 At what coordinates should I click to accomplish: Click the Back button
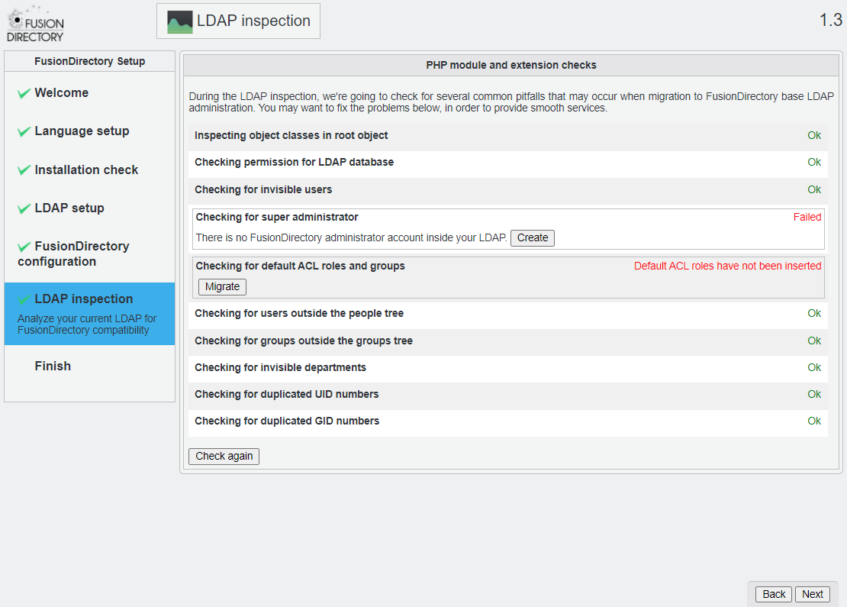click(x=774, y=594)
